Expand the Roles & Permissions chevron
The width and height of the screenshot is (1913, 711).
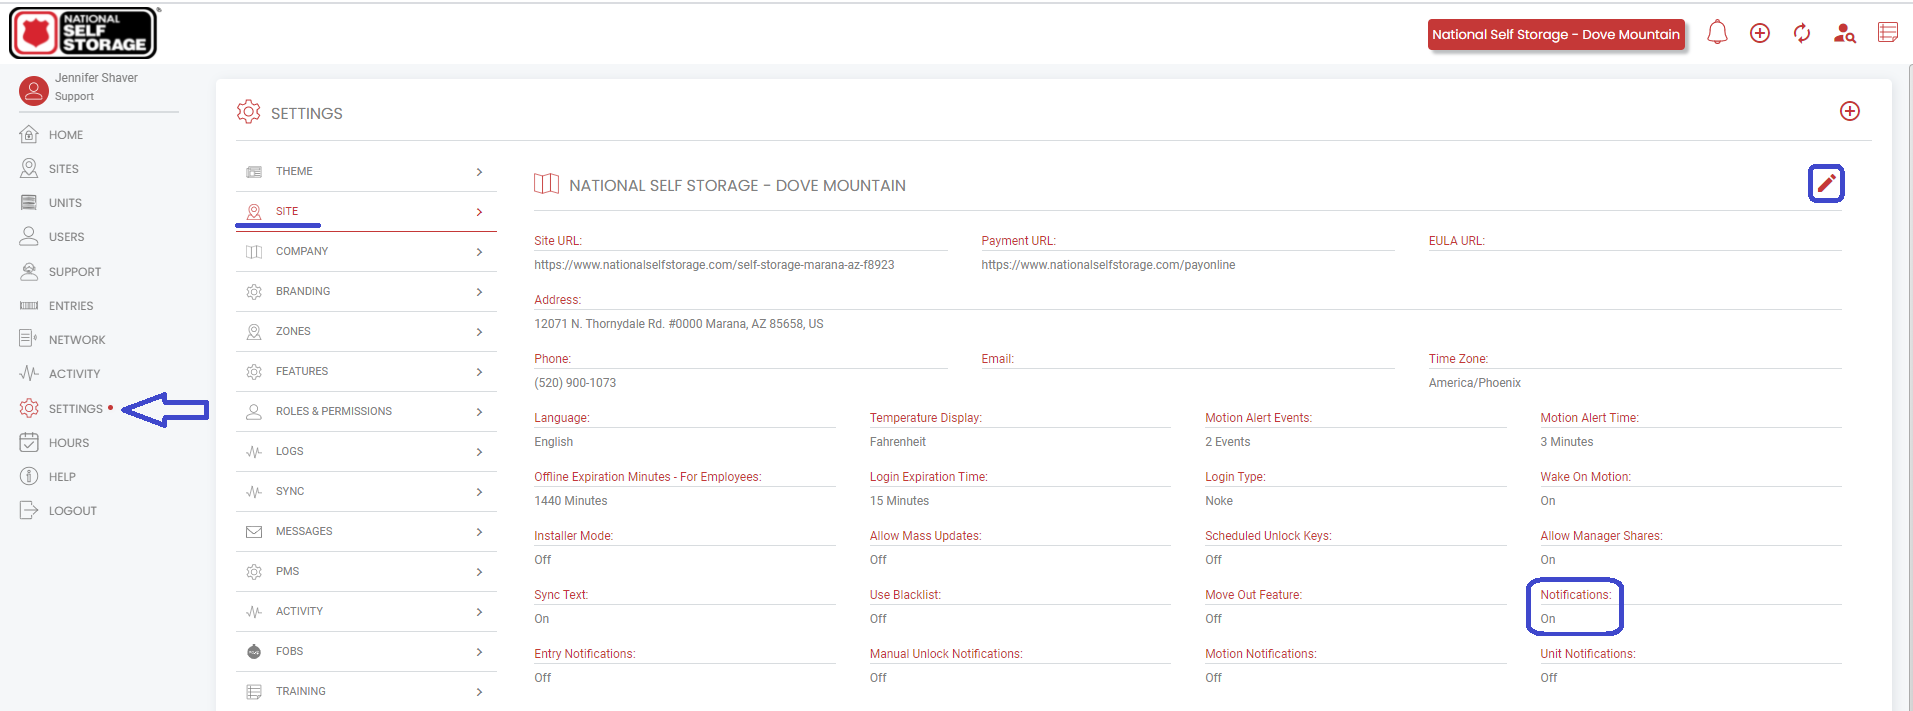(x=480, y=412)
